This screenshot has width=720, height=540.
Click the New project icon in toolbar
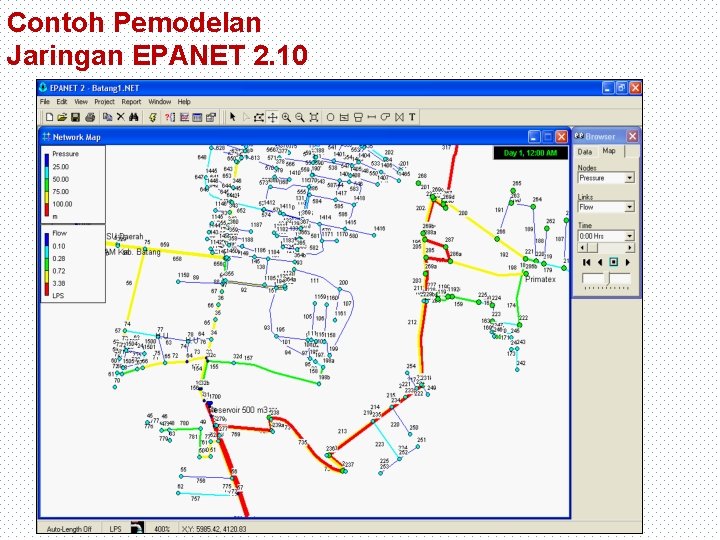pos(50,117)
